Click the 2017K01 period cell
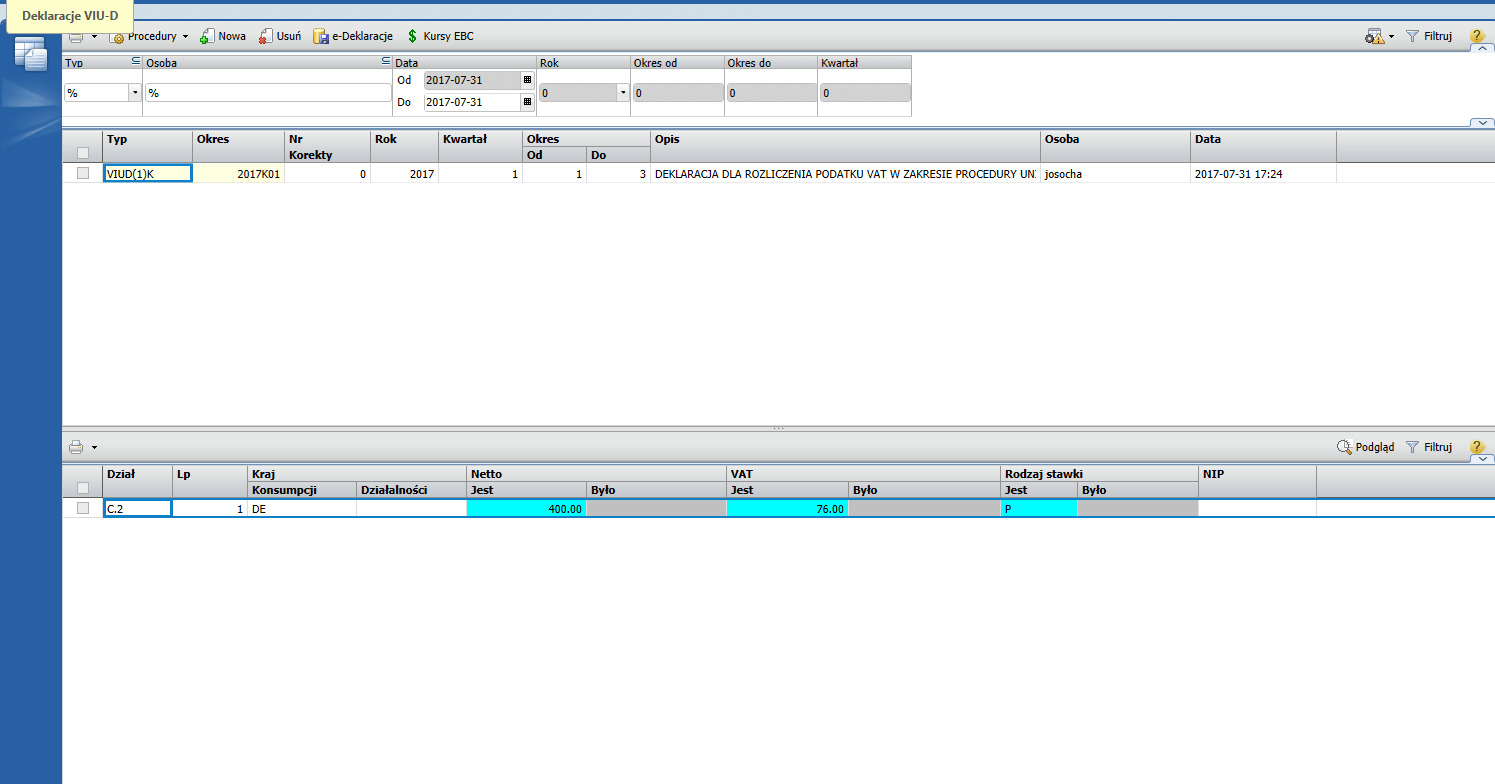The height and width of the screenshot is (784, 1495). pyautogui.click(x=239, y=173)
